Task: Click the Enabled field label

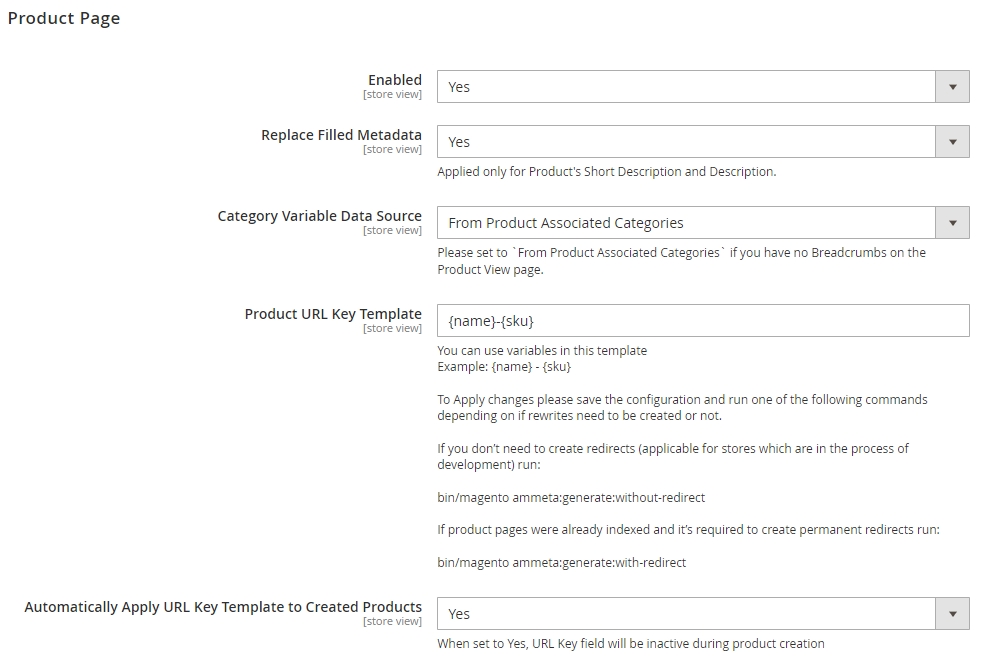Action: (395, 80)
